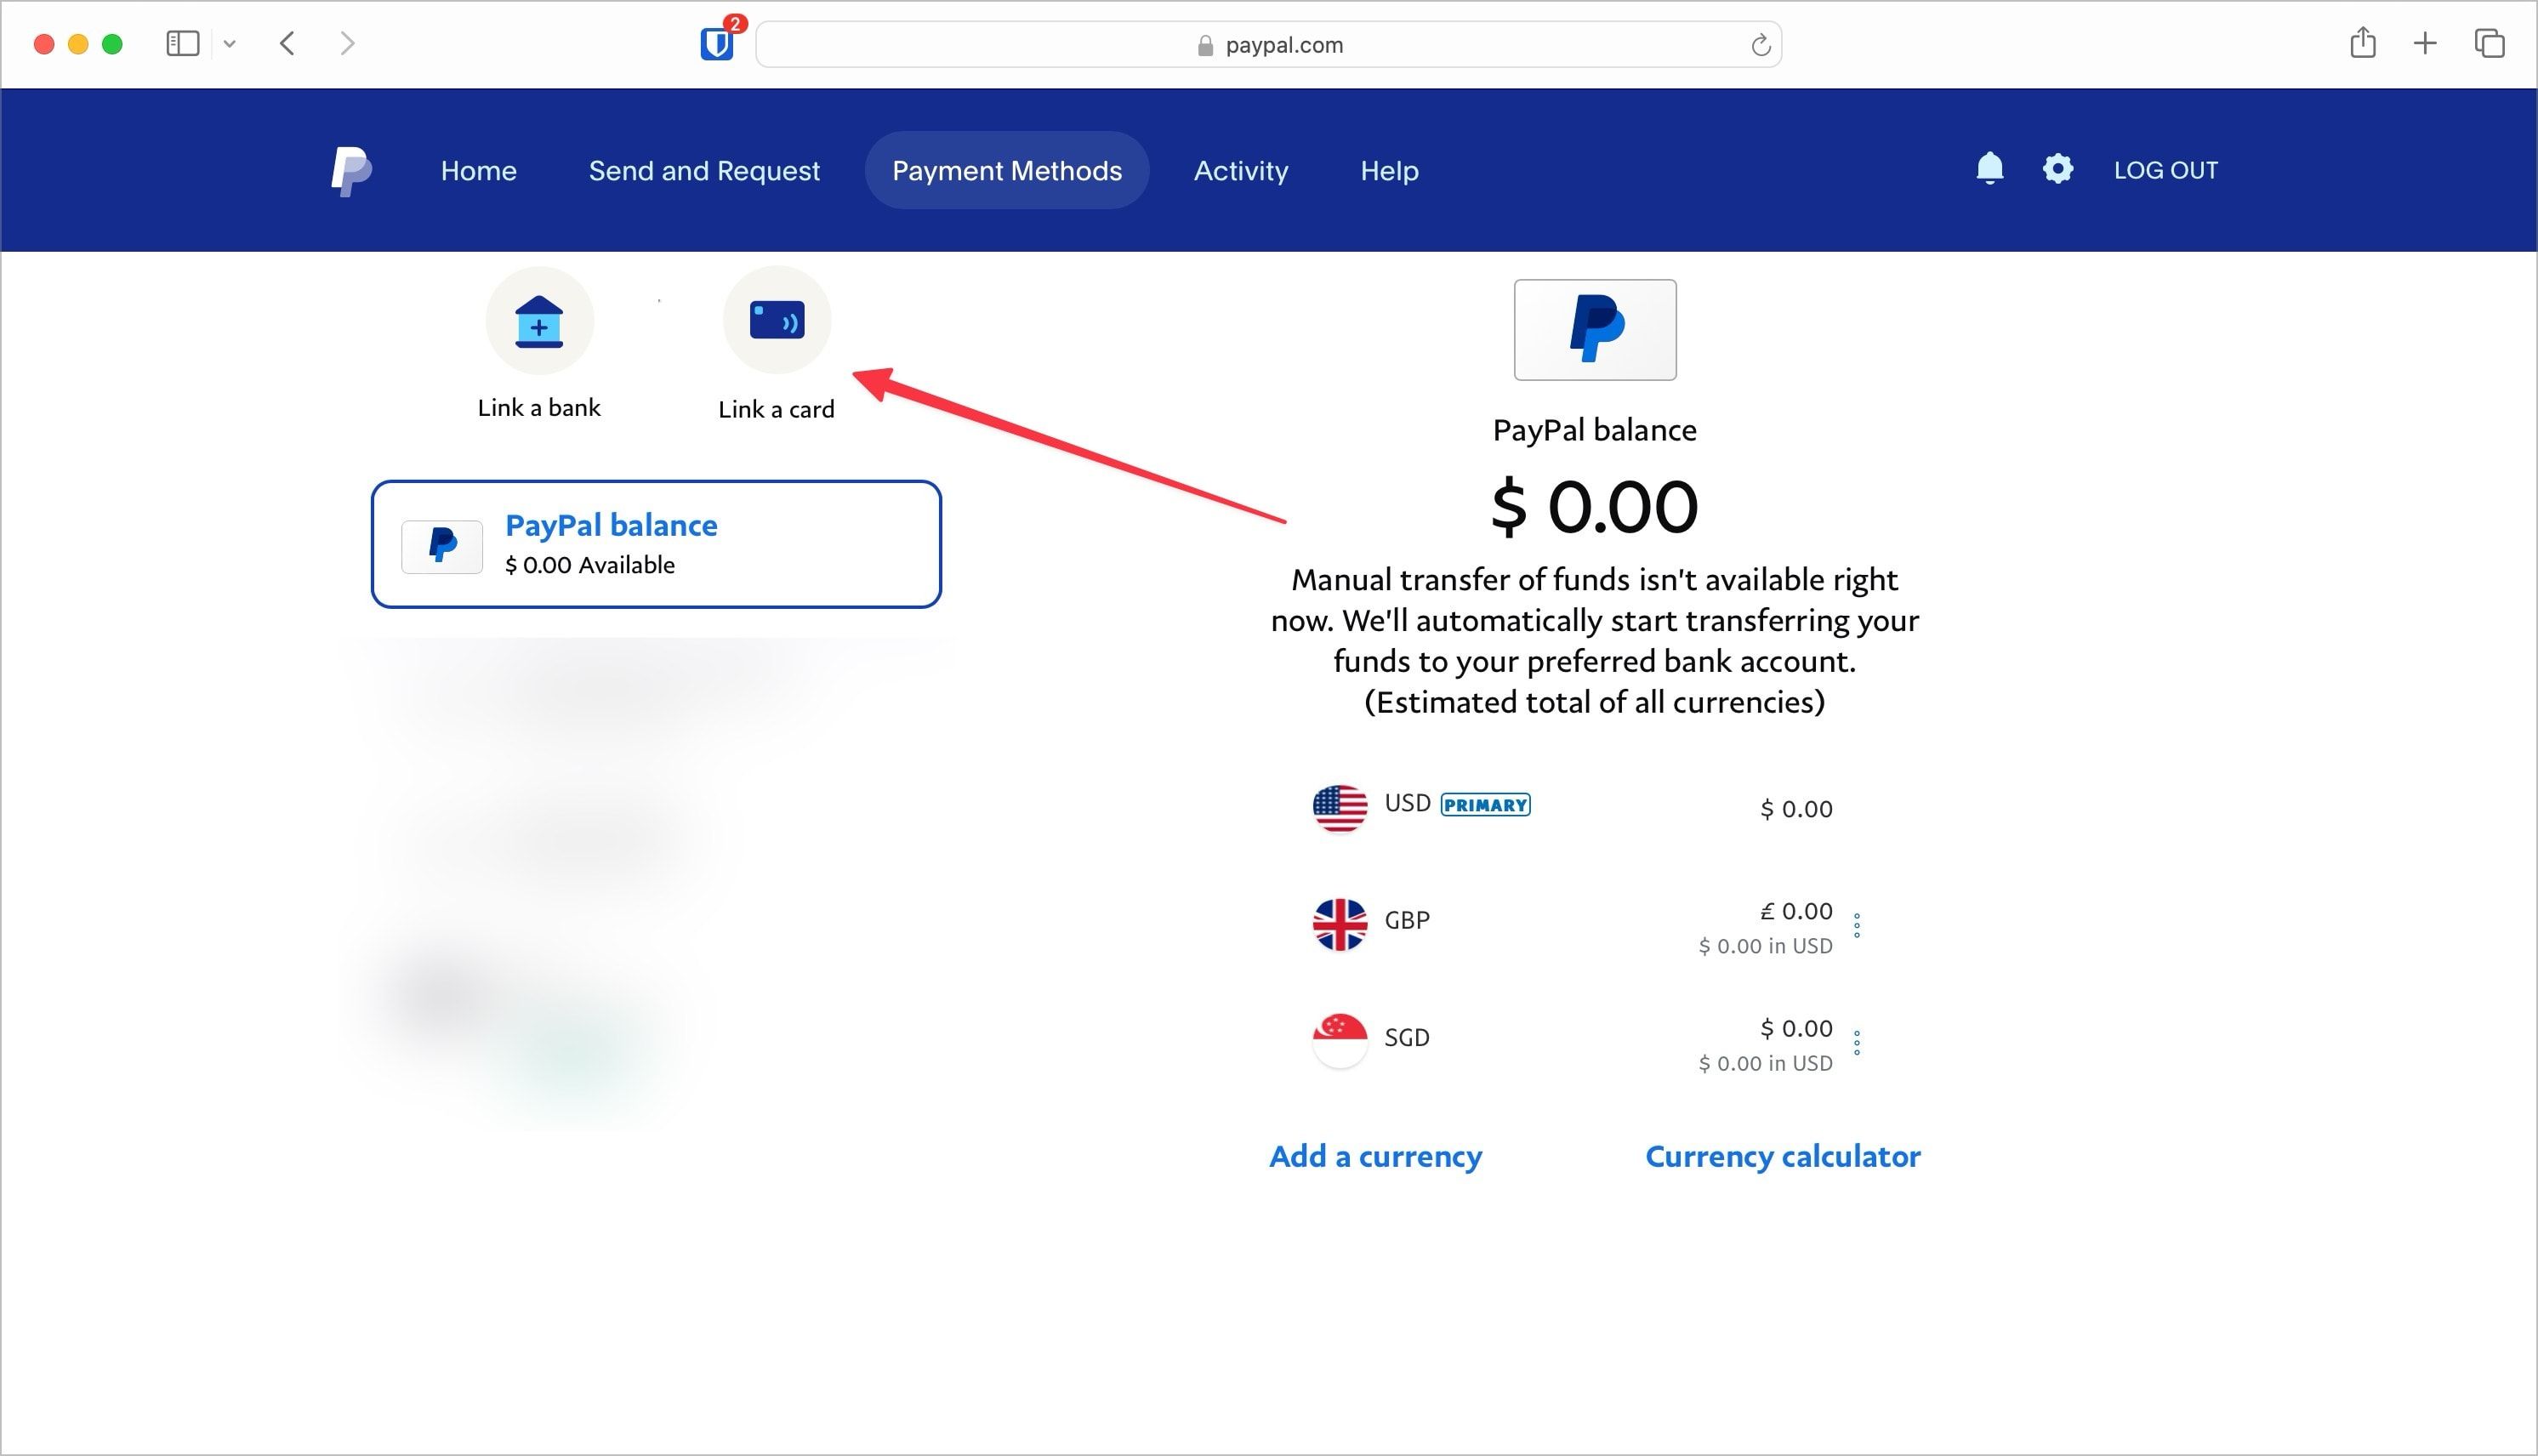Click the Add a currency link
Viewport: 2538px width, 1456px height.
point(1377,1156)
